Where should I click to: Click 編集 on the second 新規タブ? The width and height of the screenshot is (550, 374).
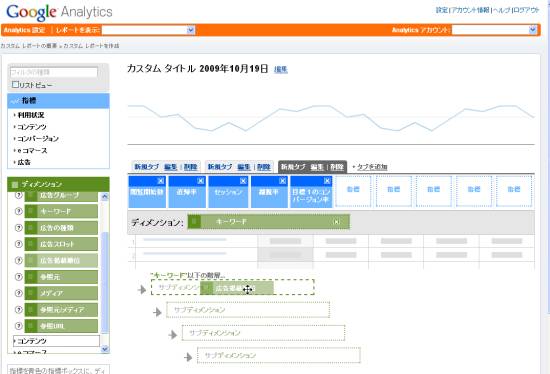point(243,167)
